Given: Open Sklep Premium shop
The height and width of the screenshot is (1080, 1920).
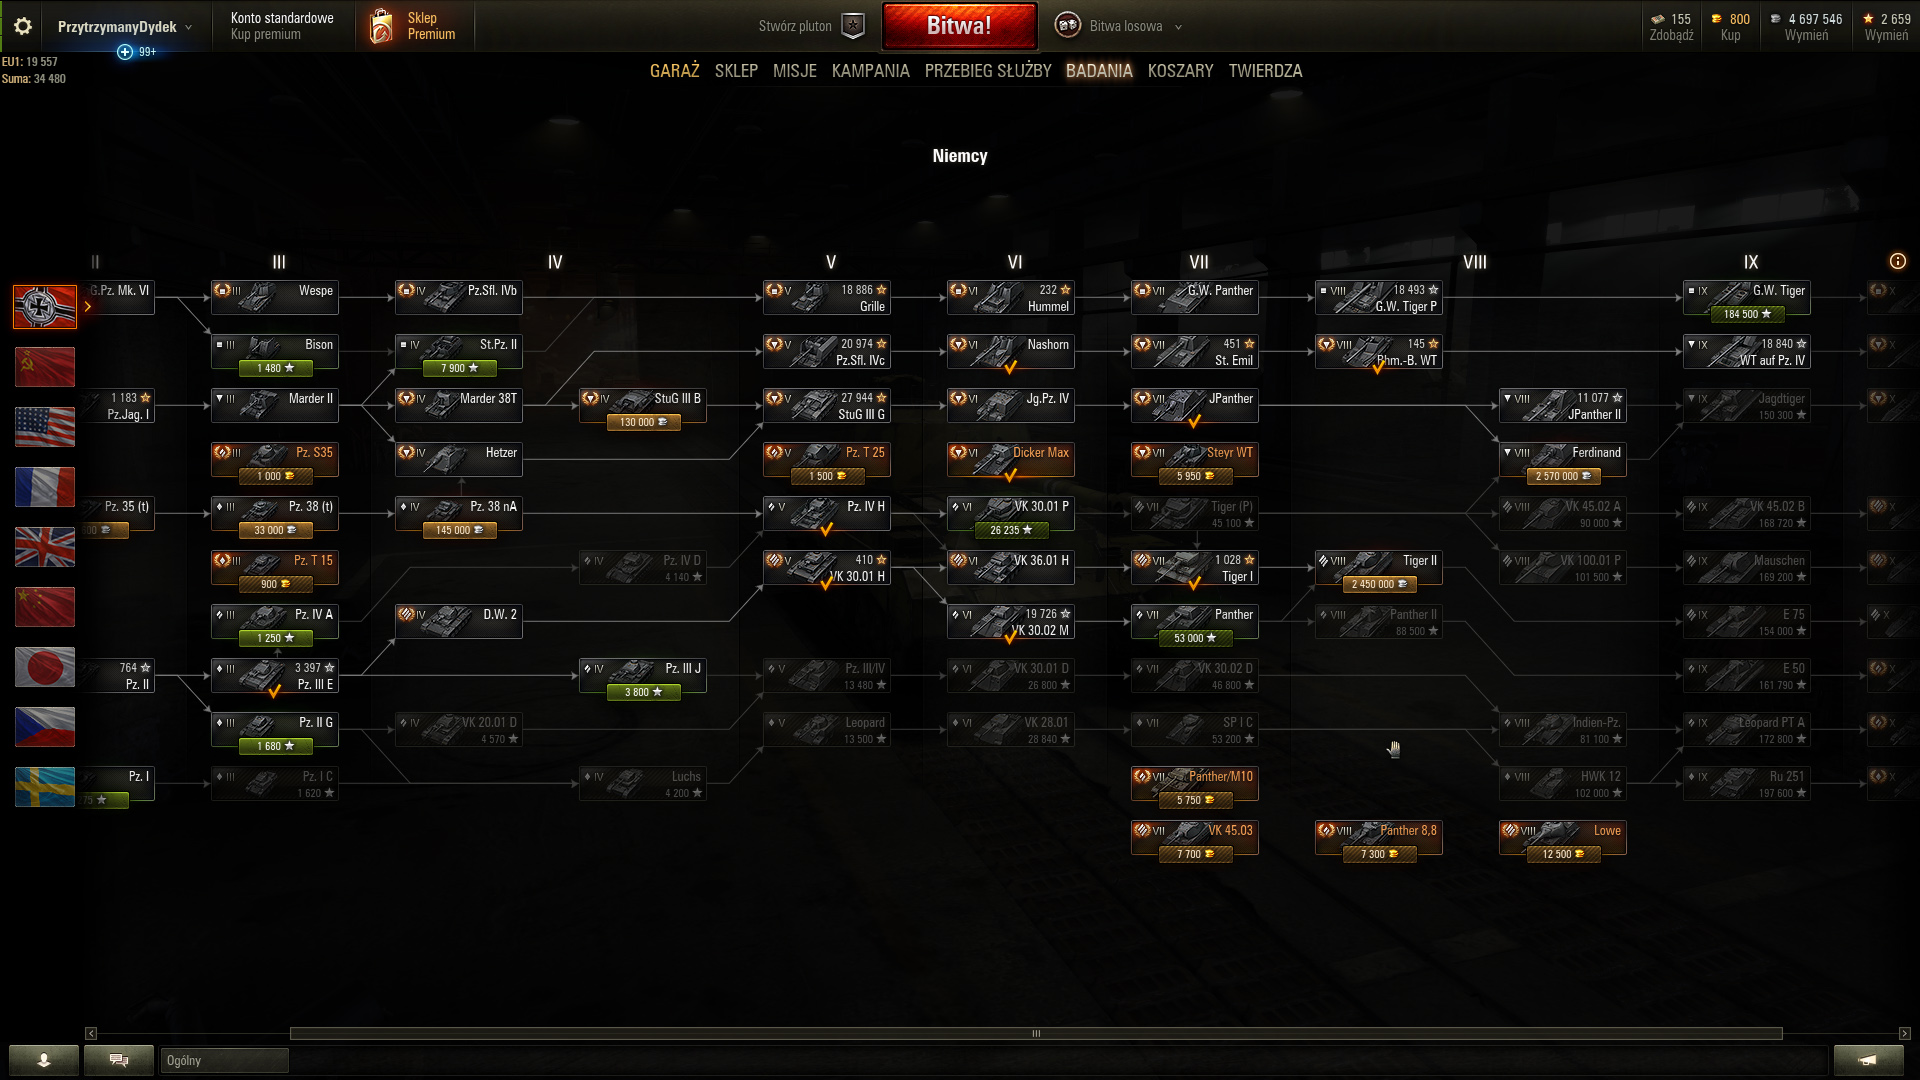Looking at the screenshot, I should pos(413,26).
